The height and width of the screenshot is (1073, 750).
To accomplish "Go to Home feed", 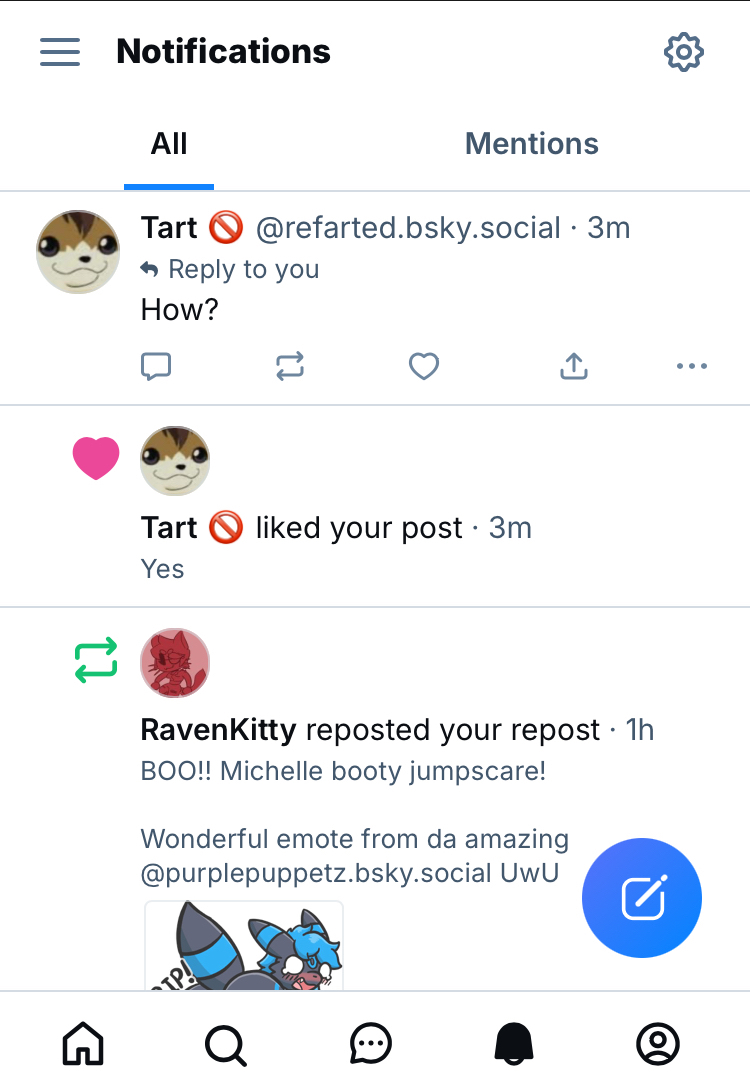I will (83, 1044).
